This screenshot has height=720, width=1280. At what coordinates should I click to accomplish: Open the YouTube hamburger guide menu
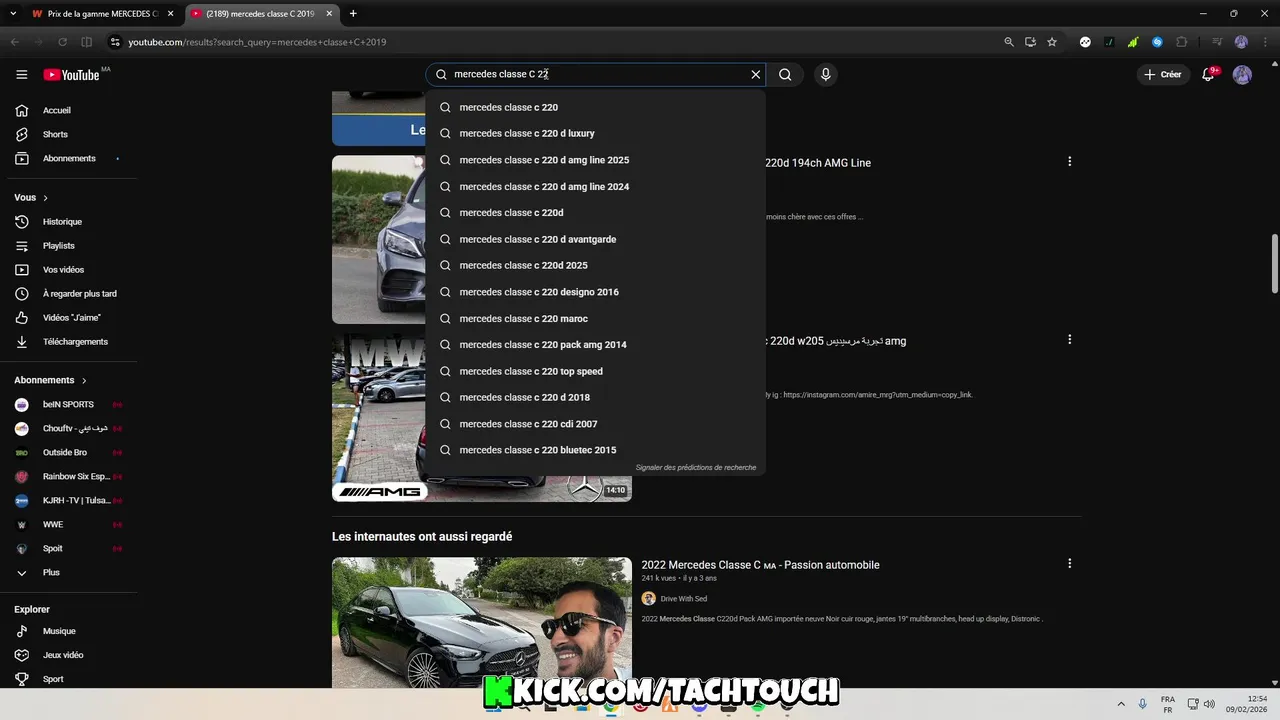(21, 74)
